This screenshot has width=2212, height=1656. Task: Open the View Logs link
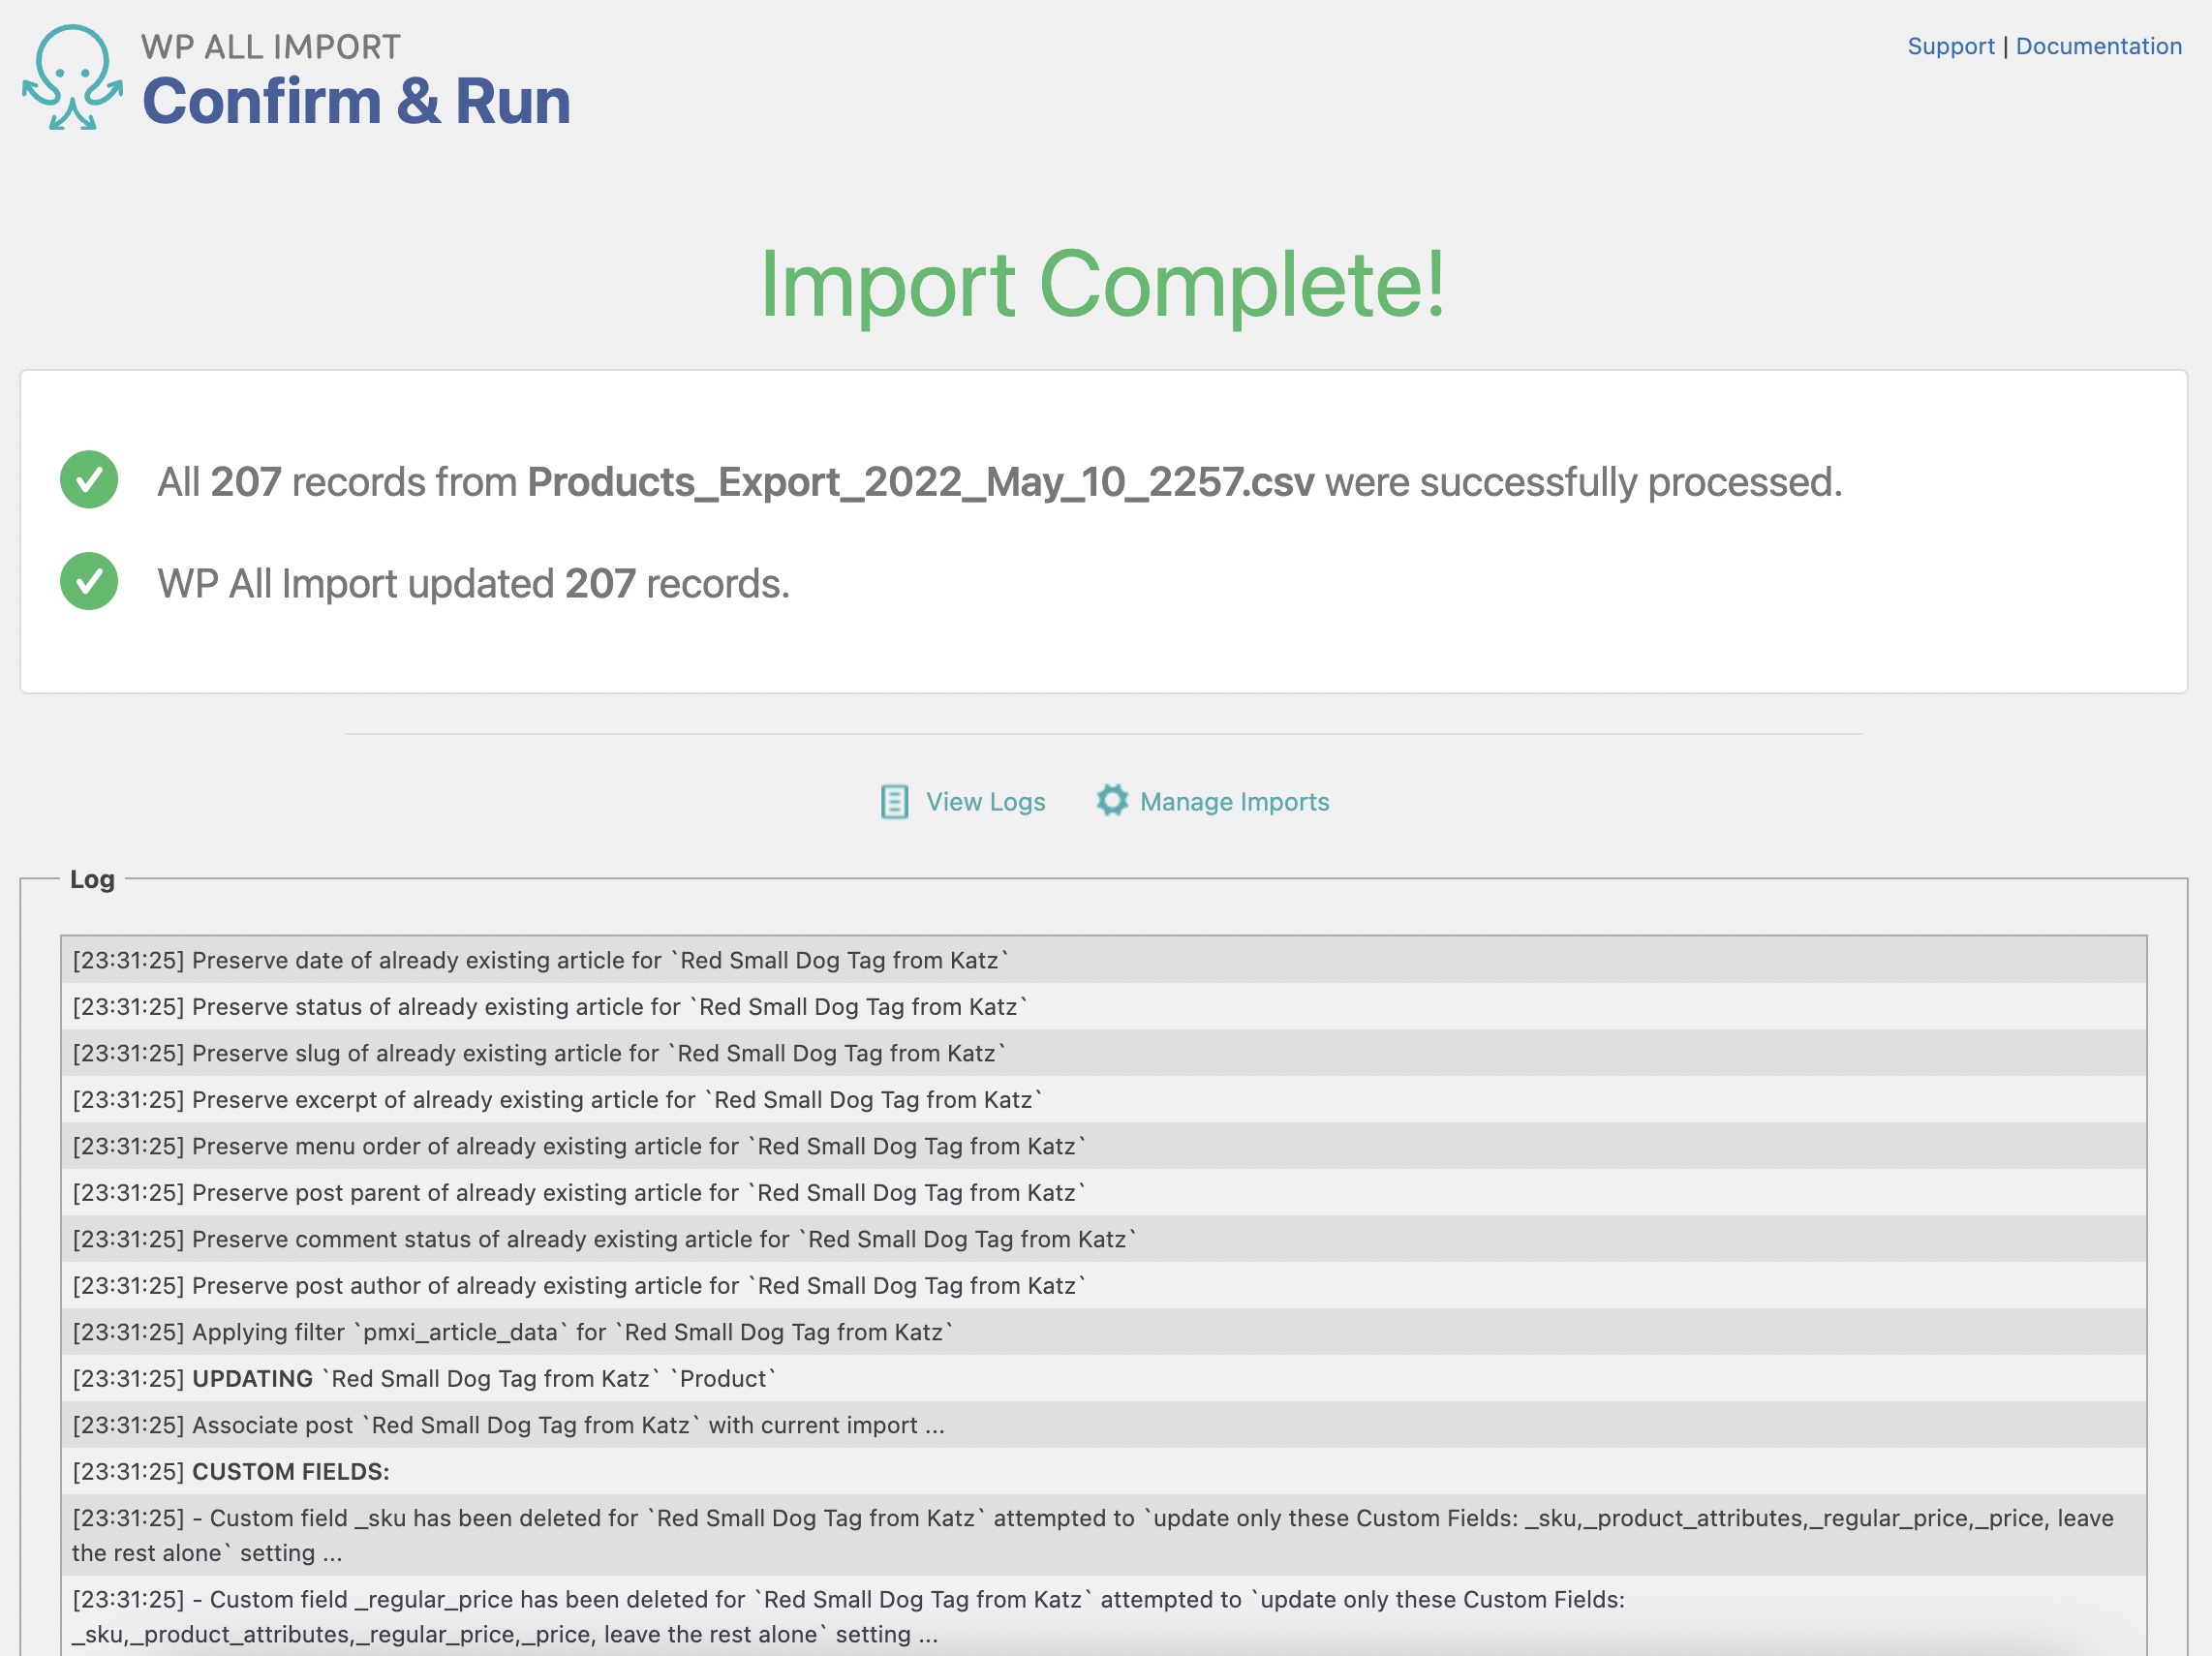point(985,802)
